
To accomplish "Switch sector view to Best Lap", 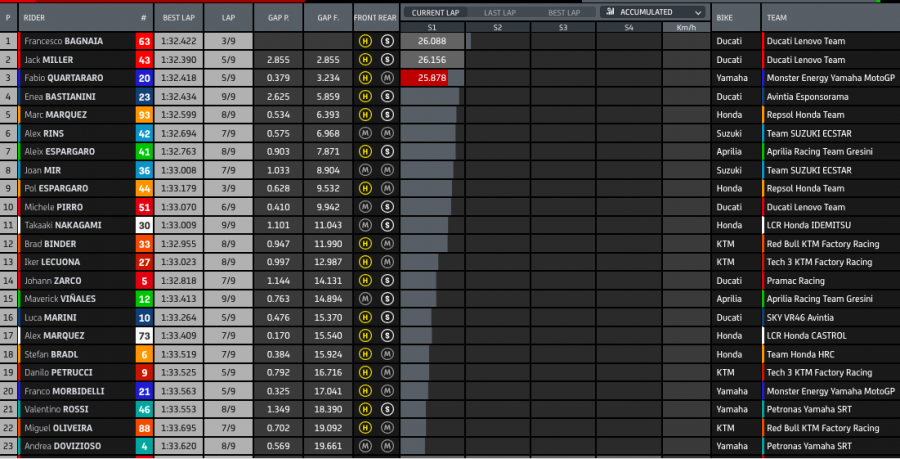I will [563, 12].
